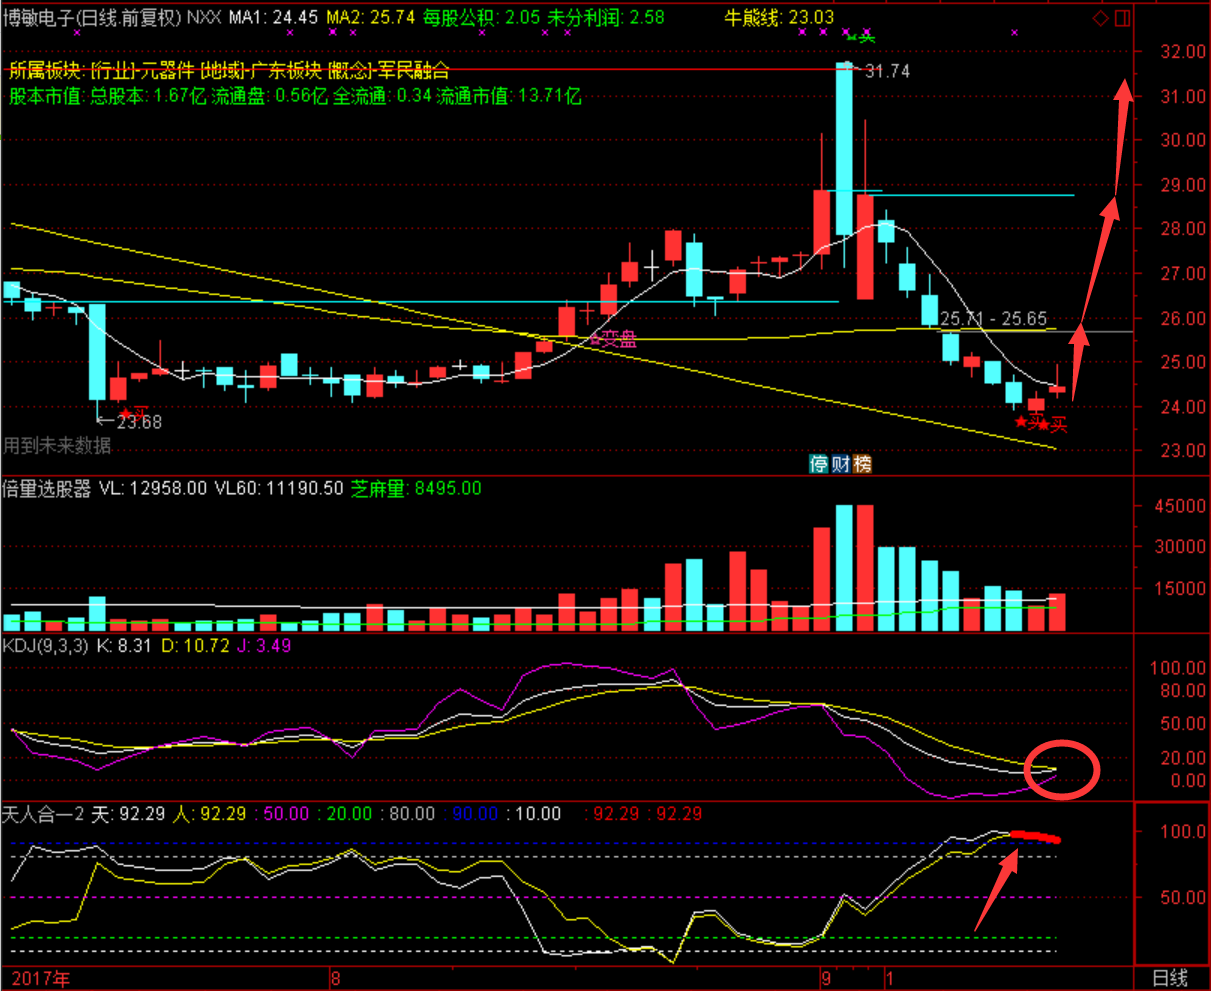Click the teal 停 badge icon

[818, 464]
